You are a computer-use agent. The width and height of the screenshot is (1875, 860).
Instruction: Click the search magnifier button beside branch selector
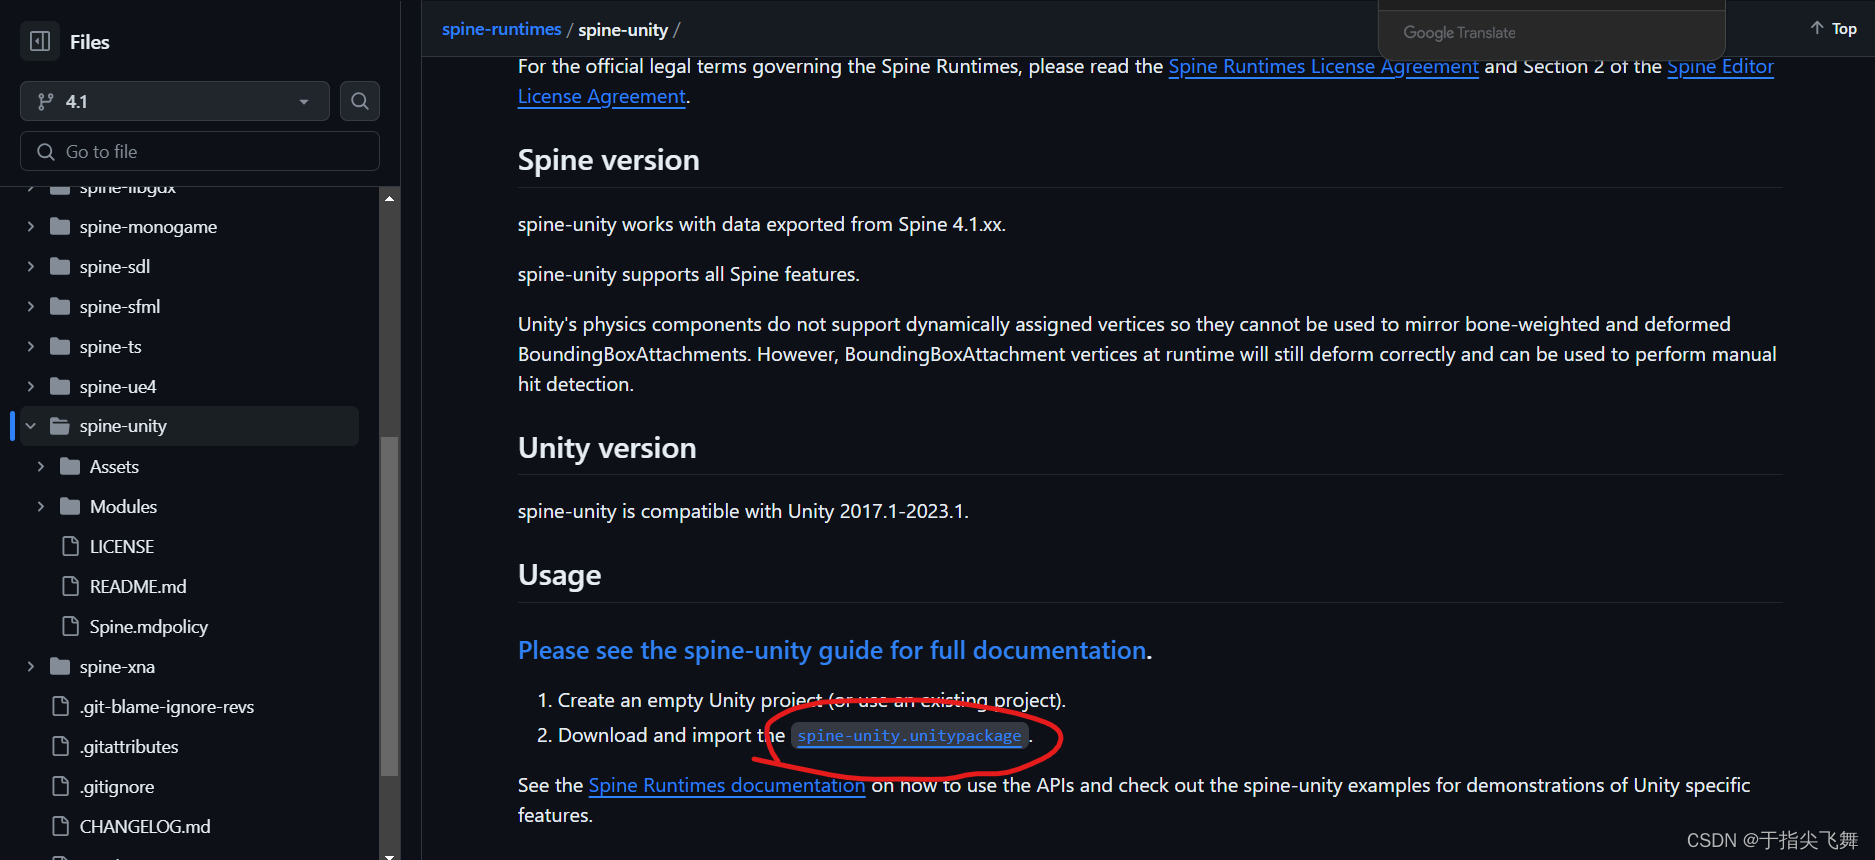360,101
